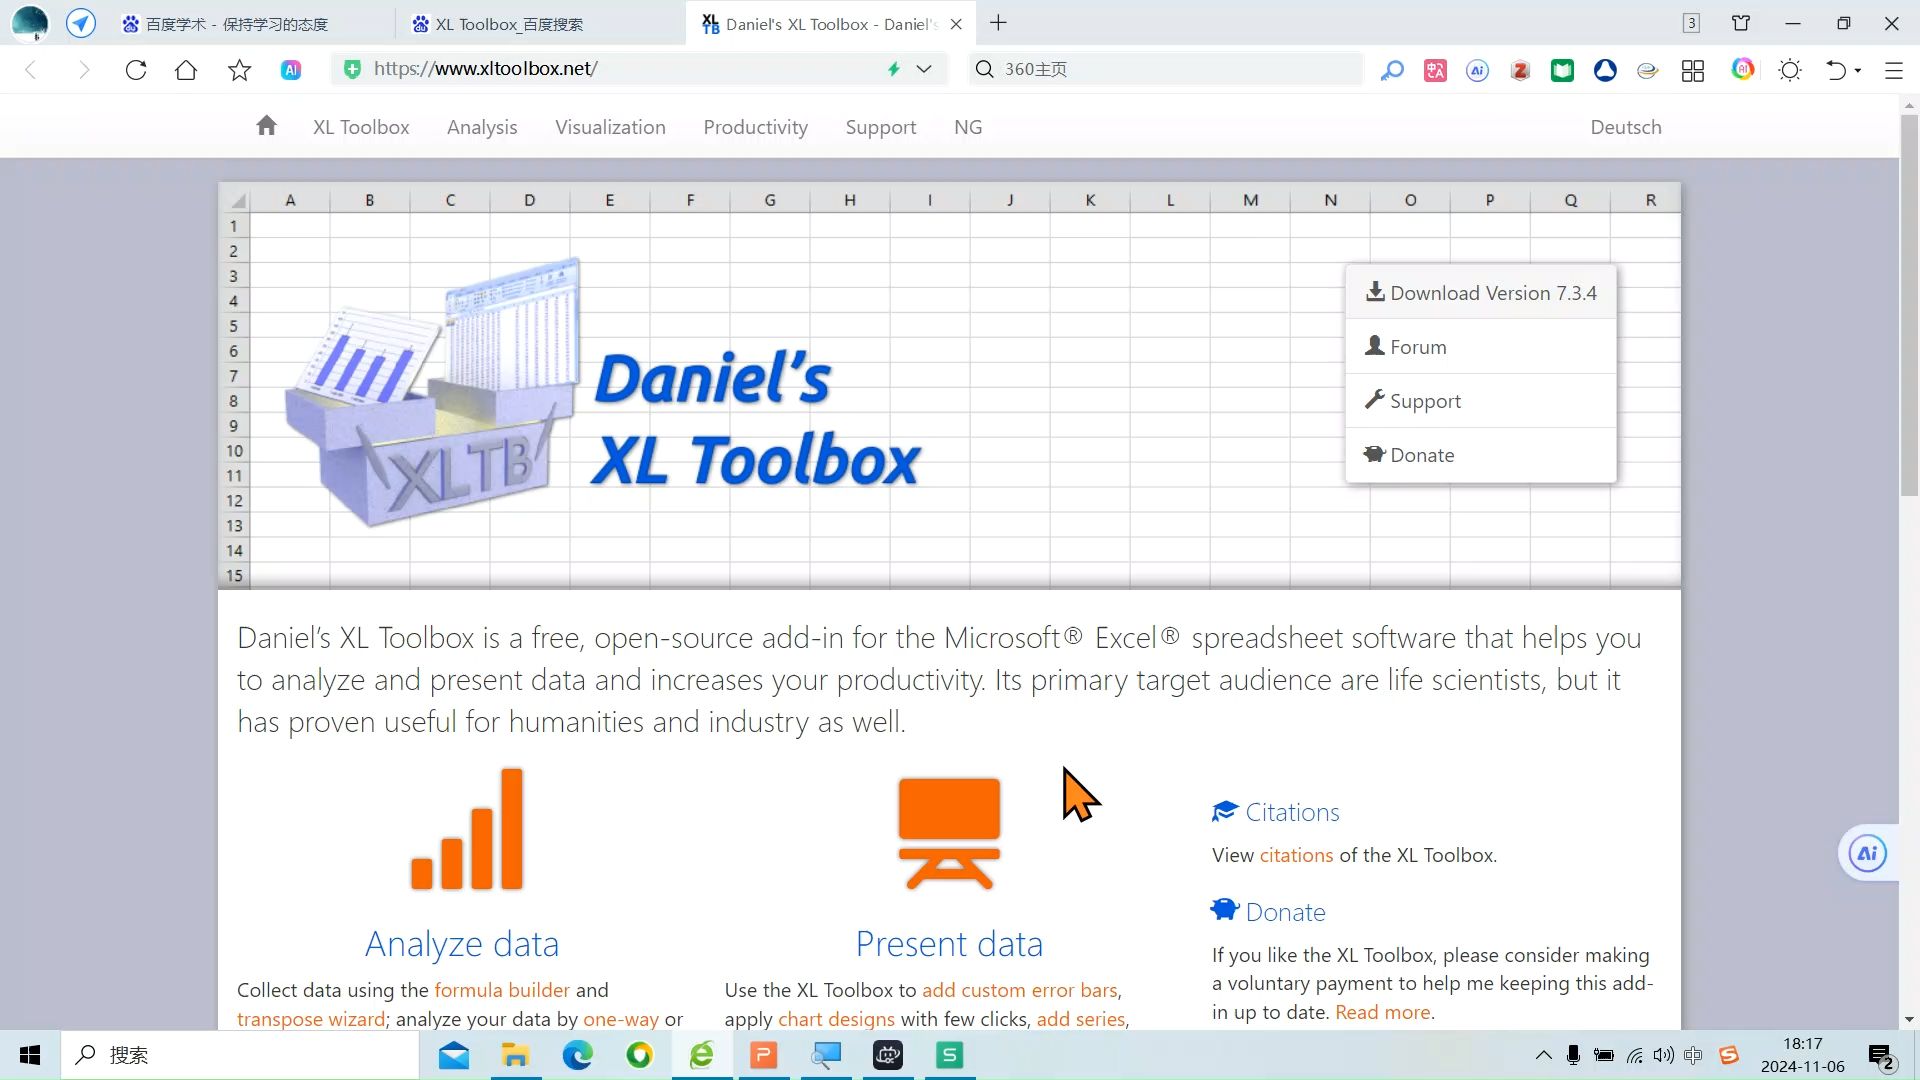Open the WPS Spreadsheet taskbar icon

[x=949, y=1055]
